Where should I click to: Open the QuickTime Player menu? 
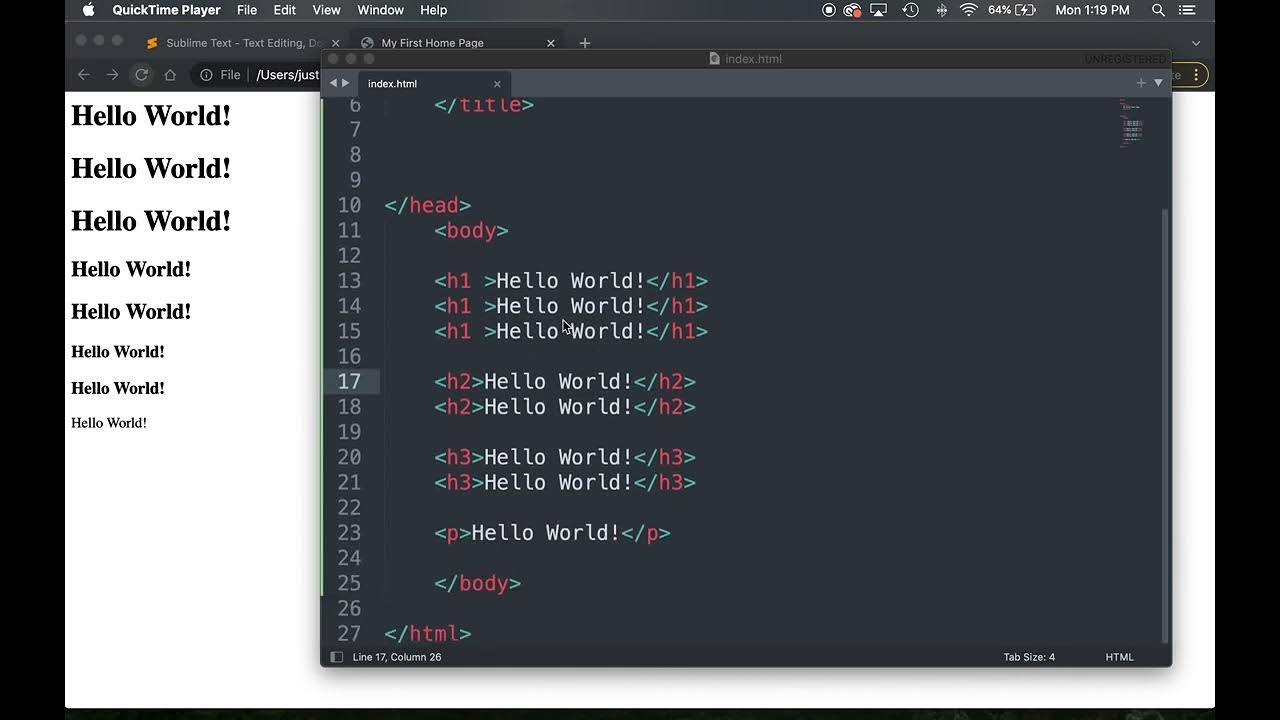[166, 10]
